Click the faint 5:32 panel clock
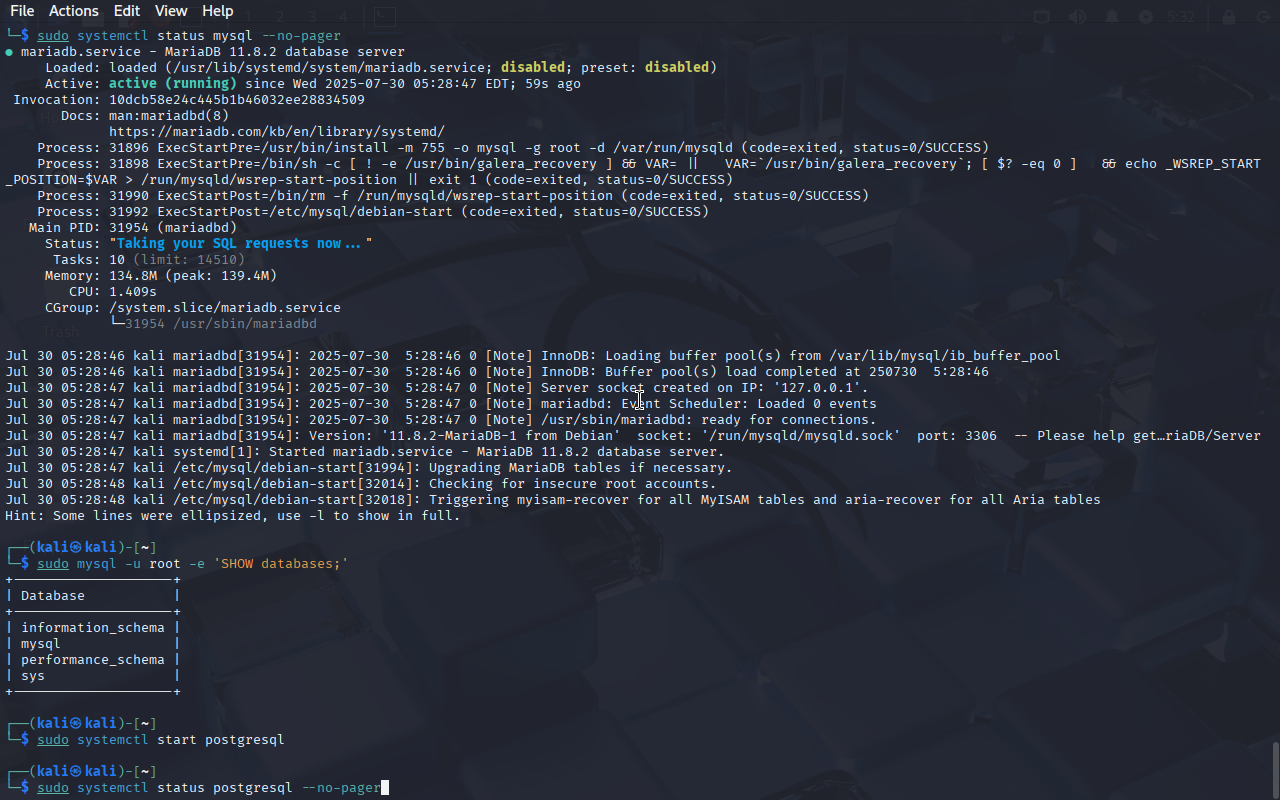 tap(1182, 17)
